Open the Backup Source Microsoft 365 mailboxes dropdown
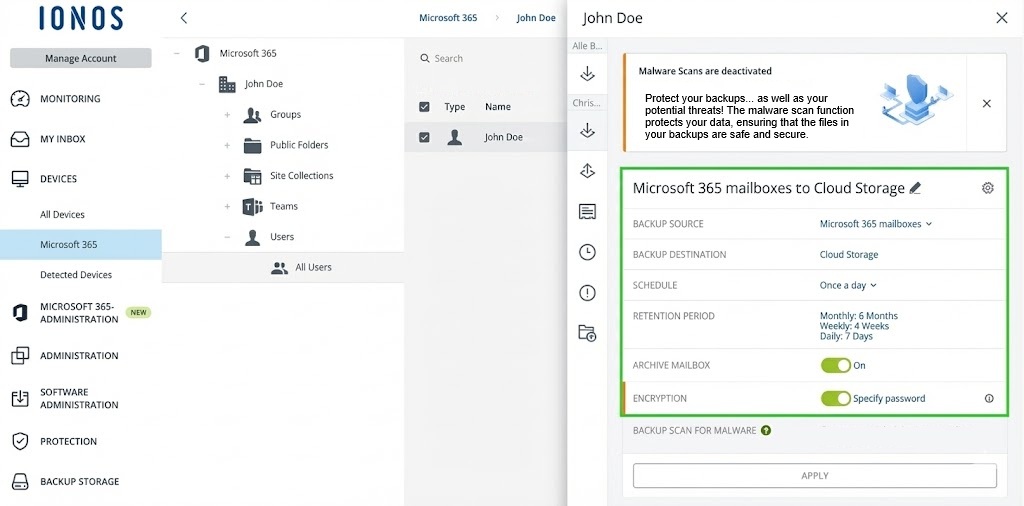This screenshot has width=1024, height=506. [876, 224]
